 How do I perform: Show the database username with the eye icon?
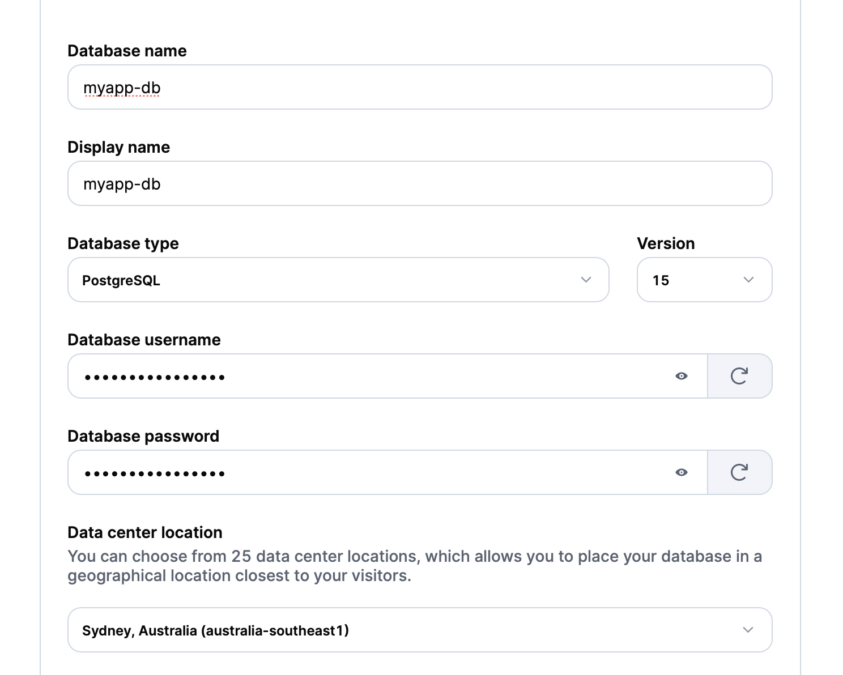[681, 376]
